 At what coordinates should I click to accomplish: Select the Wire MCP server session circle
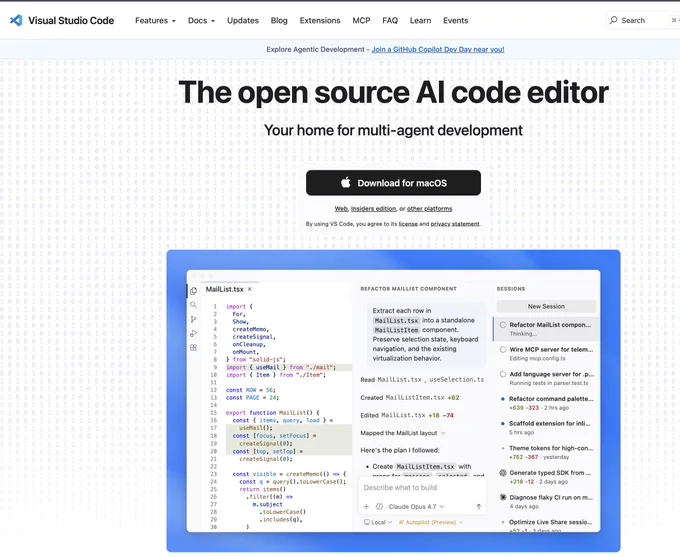point(503,349)
